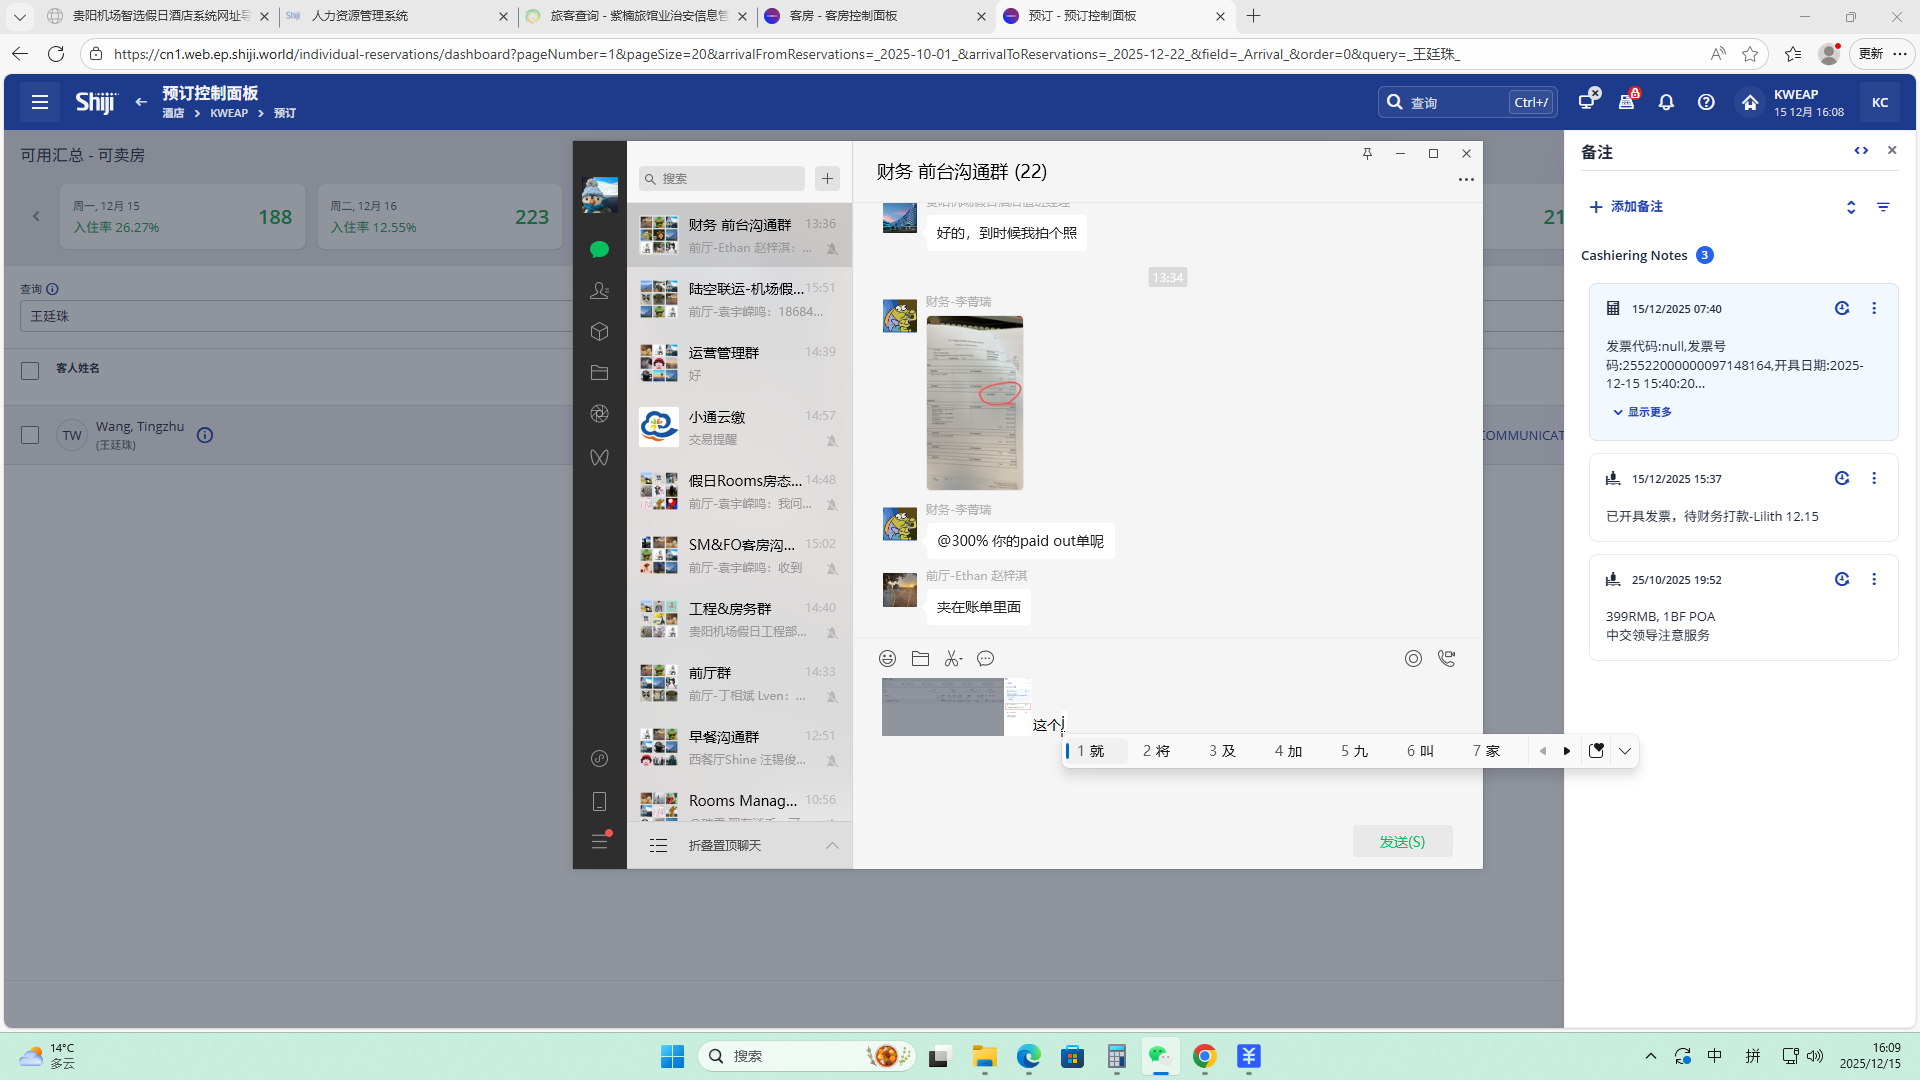Screen dimensions: 1920x1080
Task: Open the help question mark icon
Action: (1706, 102)
